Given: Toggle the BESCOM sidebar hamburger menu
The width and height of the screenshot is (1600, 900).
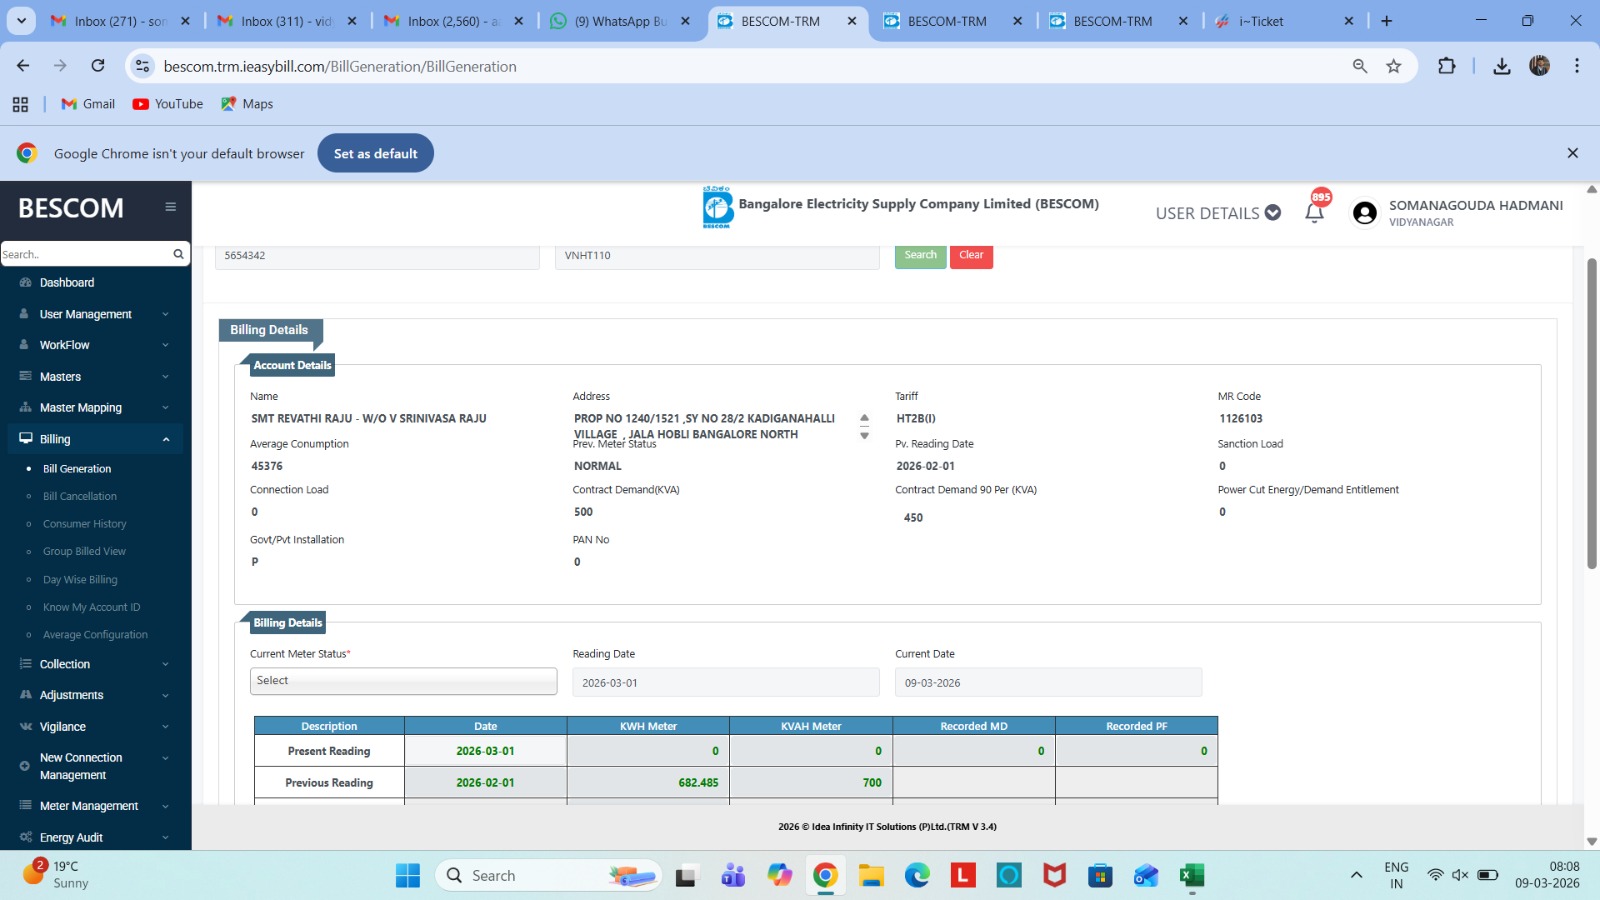Looking at the screenshot, I should (170, 207).
